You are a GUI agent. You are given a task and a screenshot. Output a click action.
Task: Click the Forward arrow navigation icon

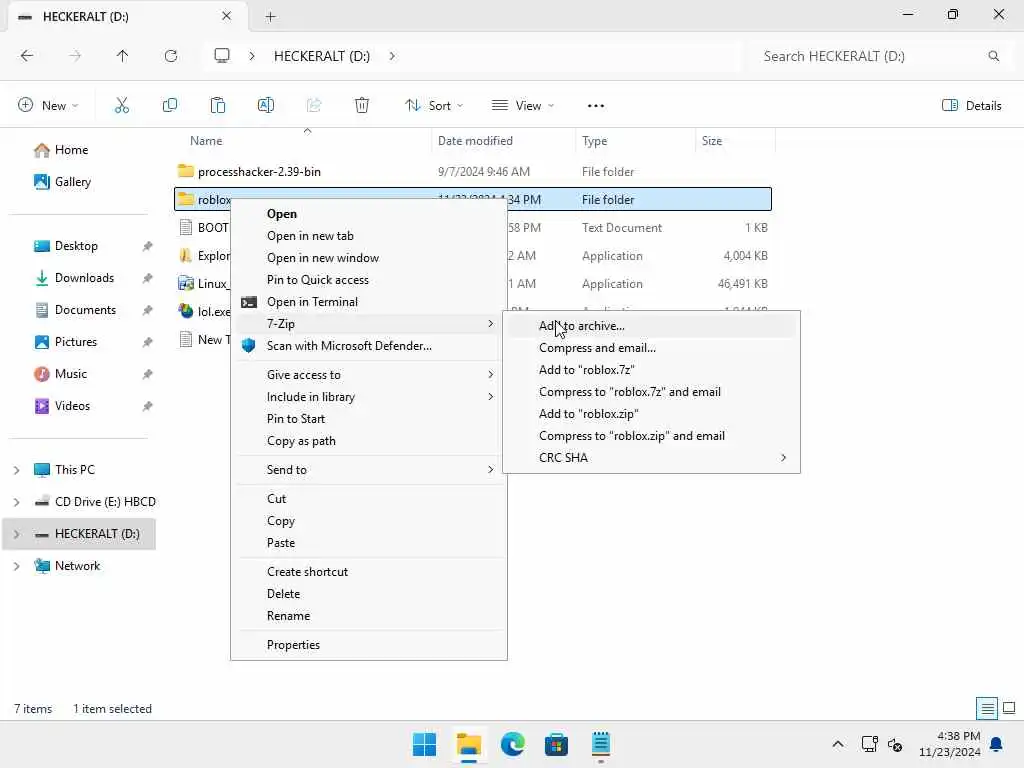75,56
